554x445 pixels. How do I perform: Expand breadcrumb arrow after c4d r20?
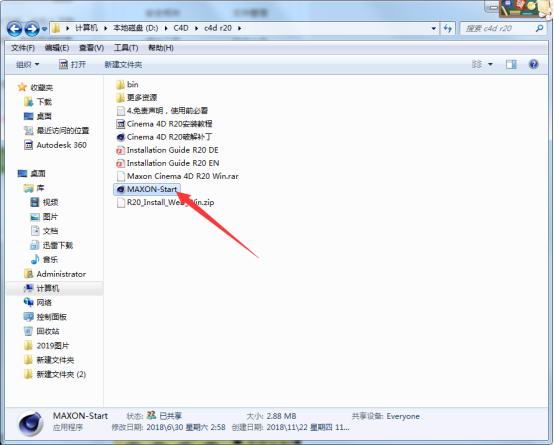click(240, 28)
